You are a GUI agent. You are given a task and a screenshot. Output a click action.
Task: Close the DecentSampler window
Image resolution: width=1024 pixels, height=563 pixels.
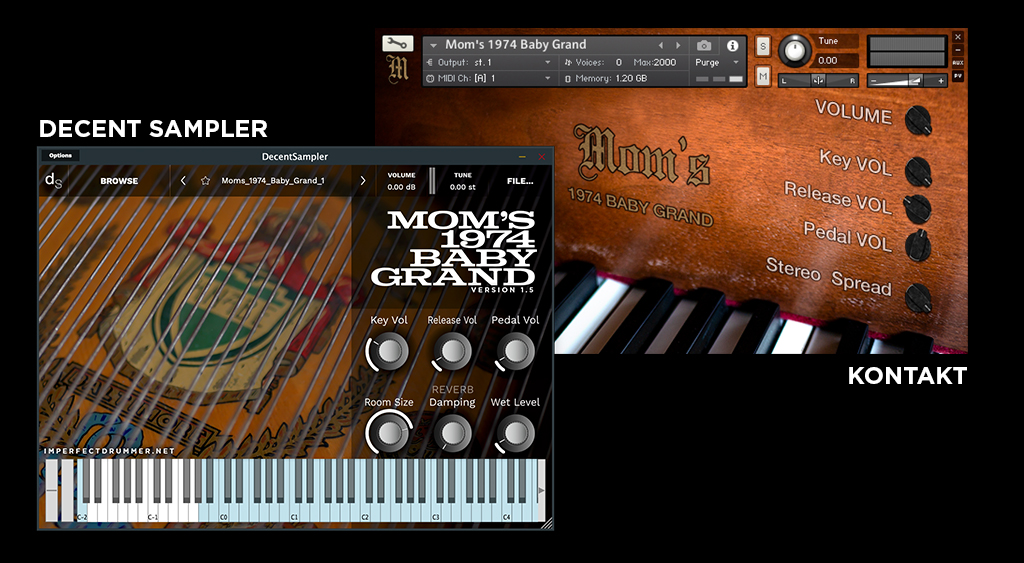pos(541,157)
